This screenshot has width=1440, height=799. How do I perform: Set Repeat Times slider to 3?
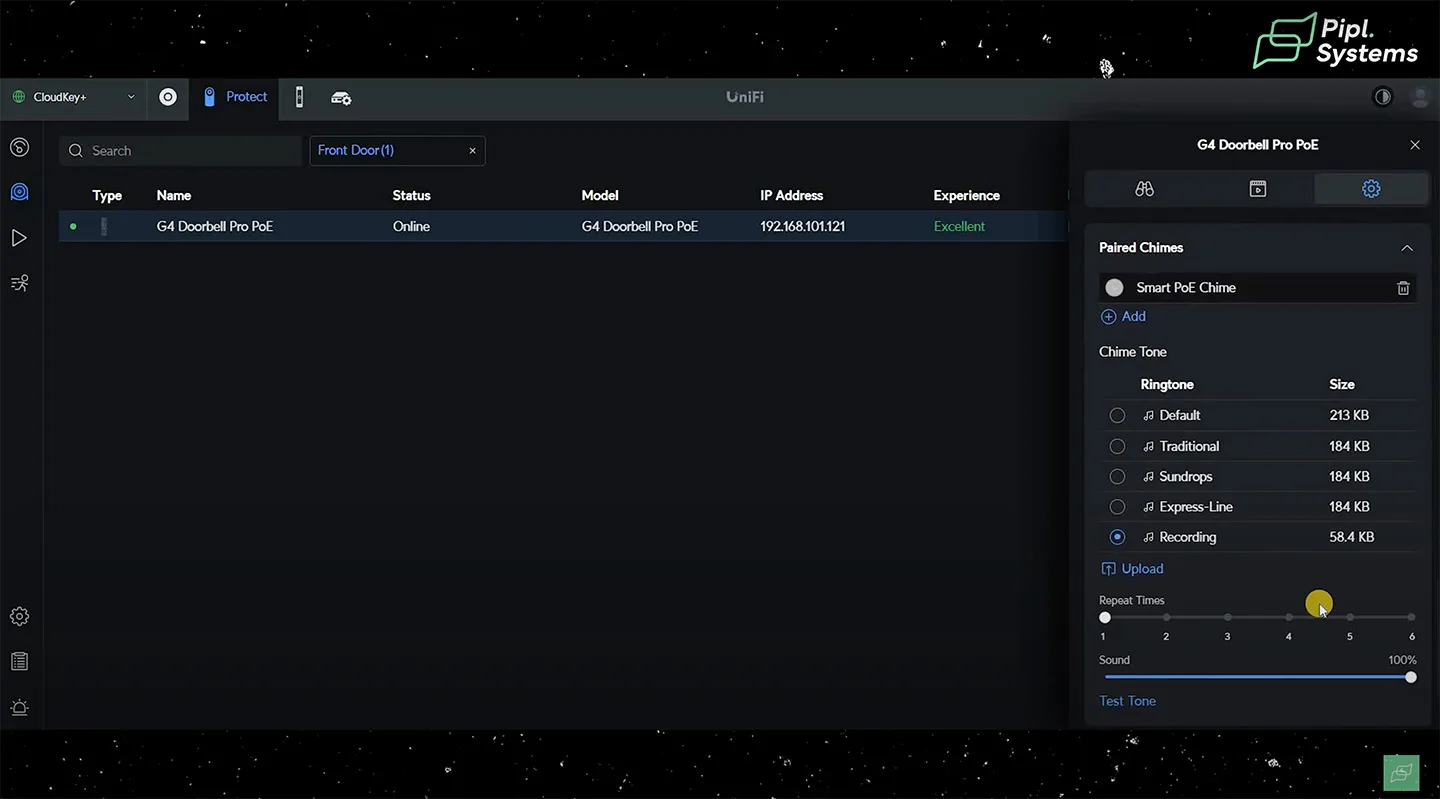tap(1227, 618)
